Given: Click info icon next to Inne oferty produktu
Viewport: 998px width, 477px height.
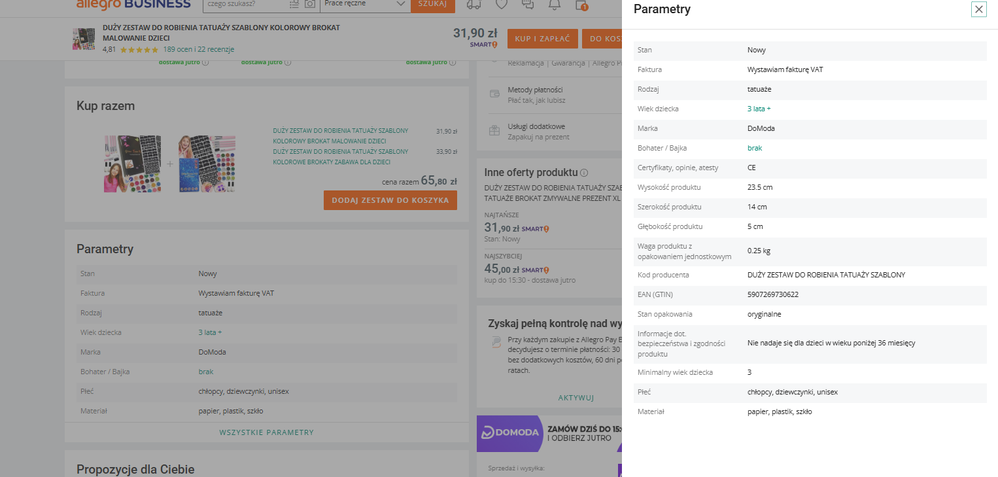Looking at the screenshot, I should point(584,173).
